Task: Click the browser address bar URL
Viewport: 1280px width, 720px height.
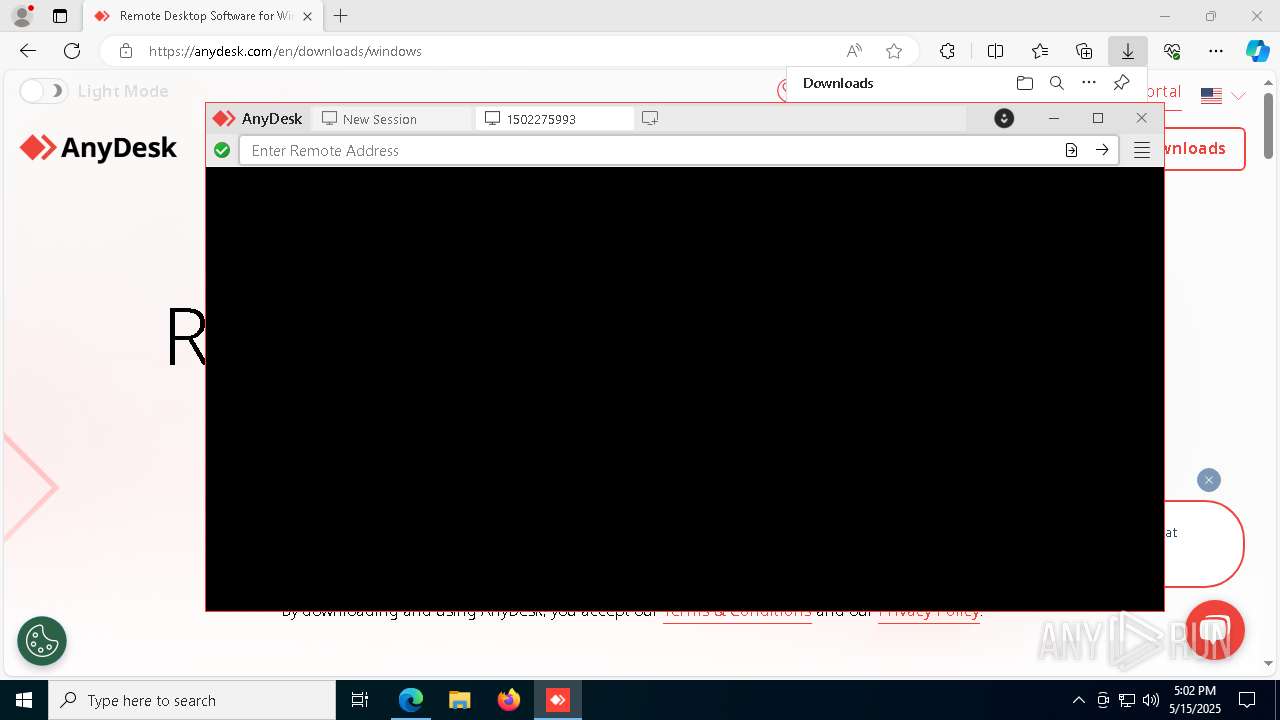Action: click(x=285, y=51)
